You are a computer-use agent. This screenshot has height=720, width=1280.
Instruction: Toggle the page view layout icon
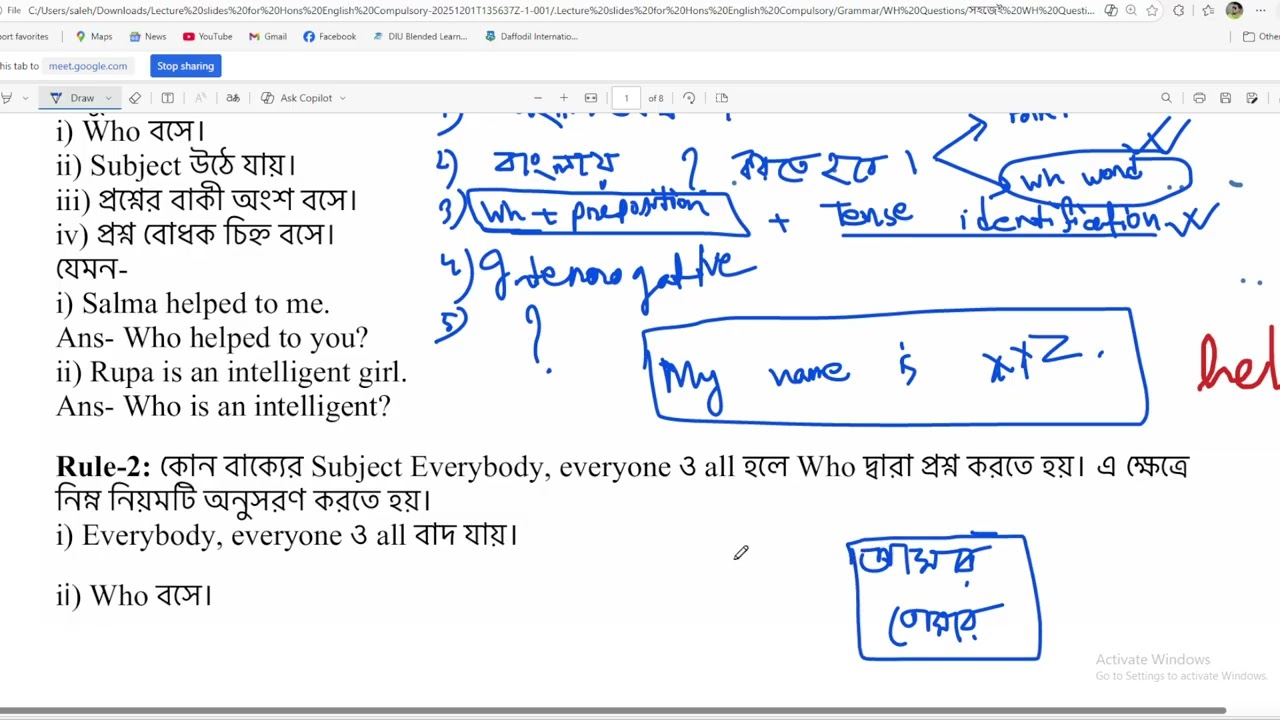pyautogui.click(x=722, y=98)
